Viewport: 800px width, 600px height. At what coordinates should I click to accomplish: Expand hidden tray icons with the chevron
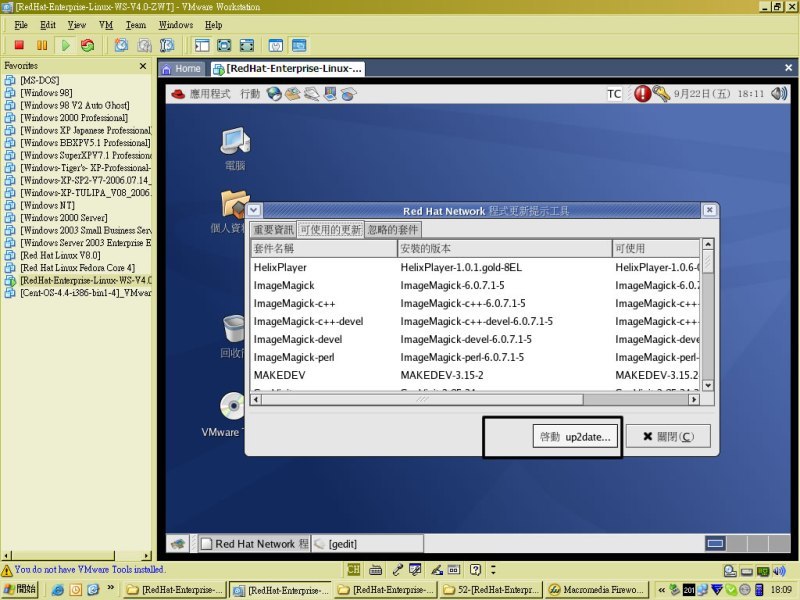tap(662, 590)
